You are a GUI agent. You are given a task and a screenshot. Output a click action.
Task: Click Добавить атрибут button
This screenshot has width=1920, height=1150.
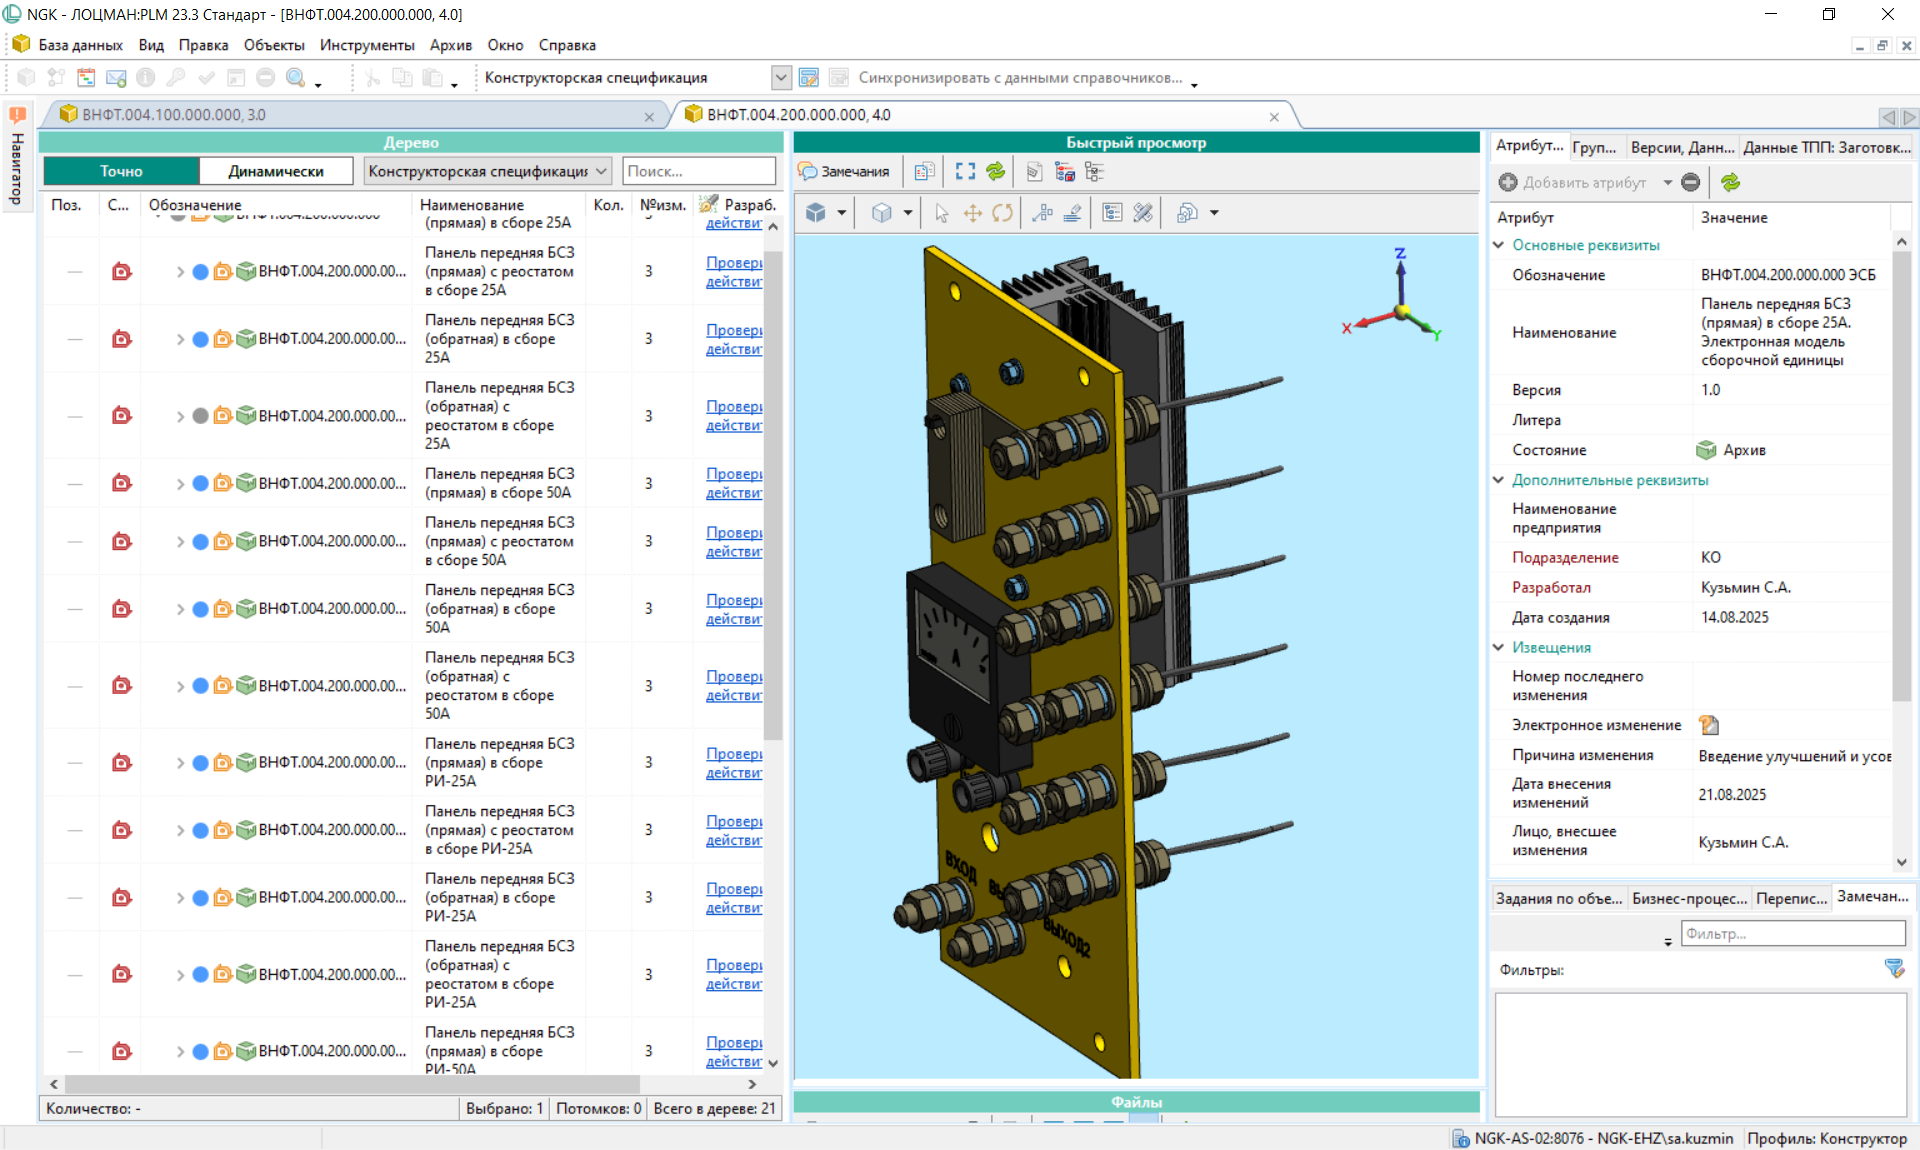pos(1573,182)
